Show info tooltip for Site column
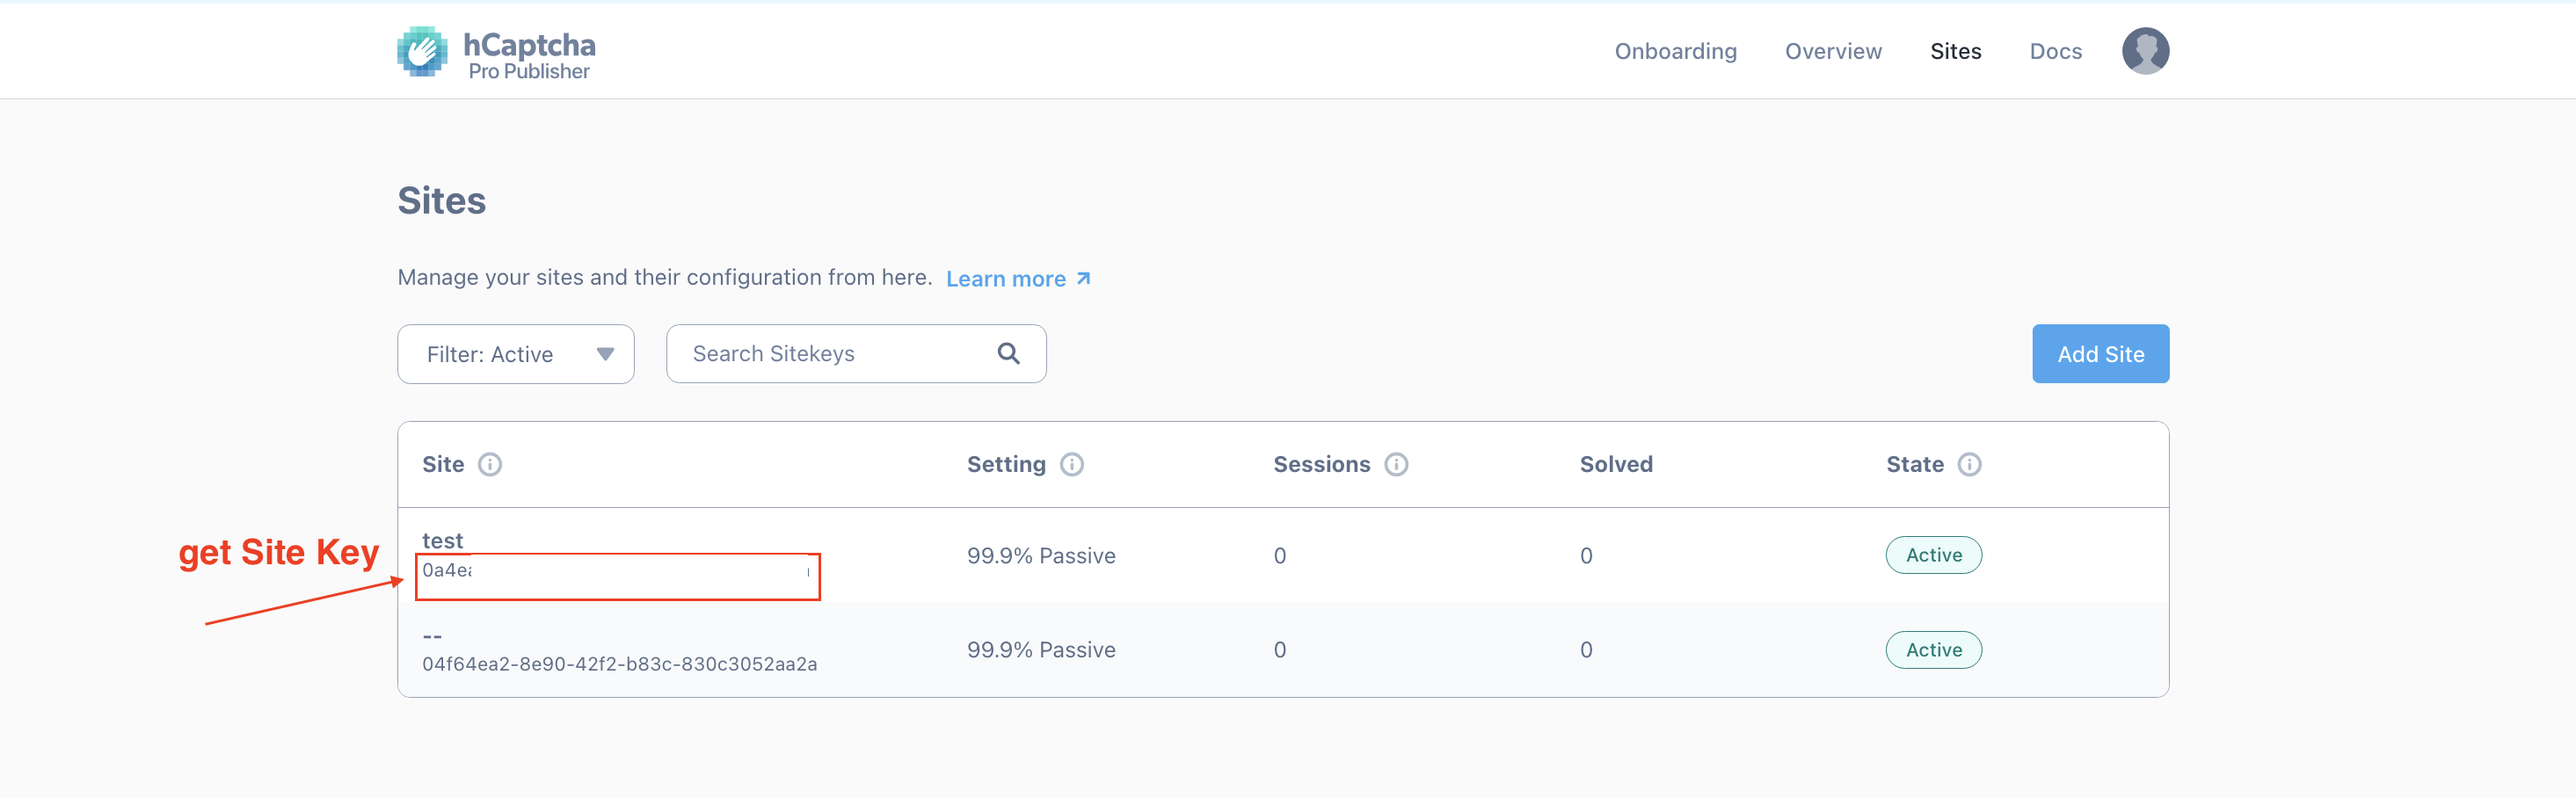The width and height of the screenshot is (2576, 798). [490, 464]
